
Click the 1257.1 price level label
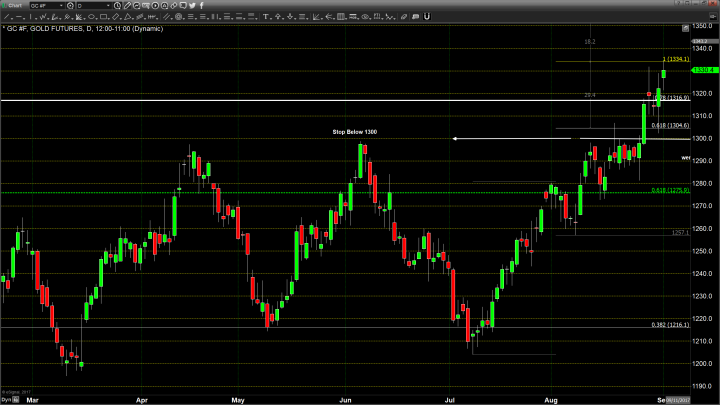coord(681,232)
